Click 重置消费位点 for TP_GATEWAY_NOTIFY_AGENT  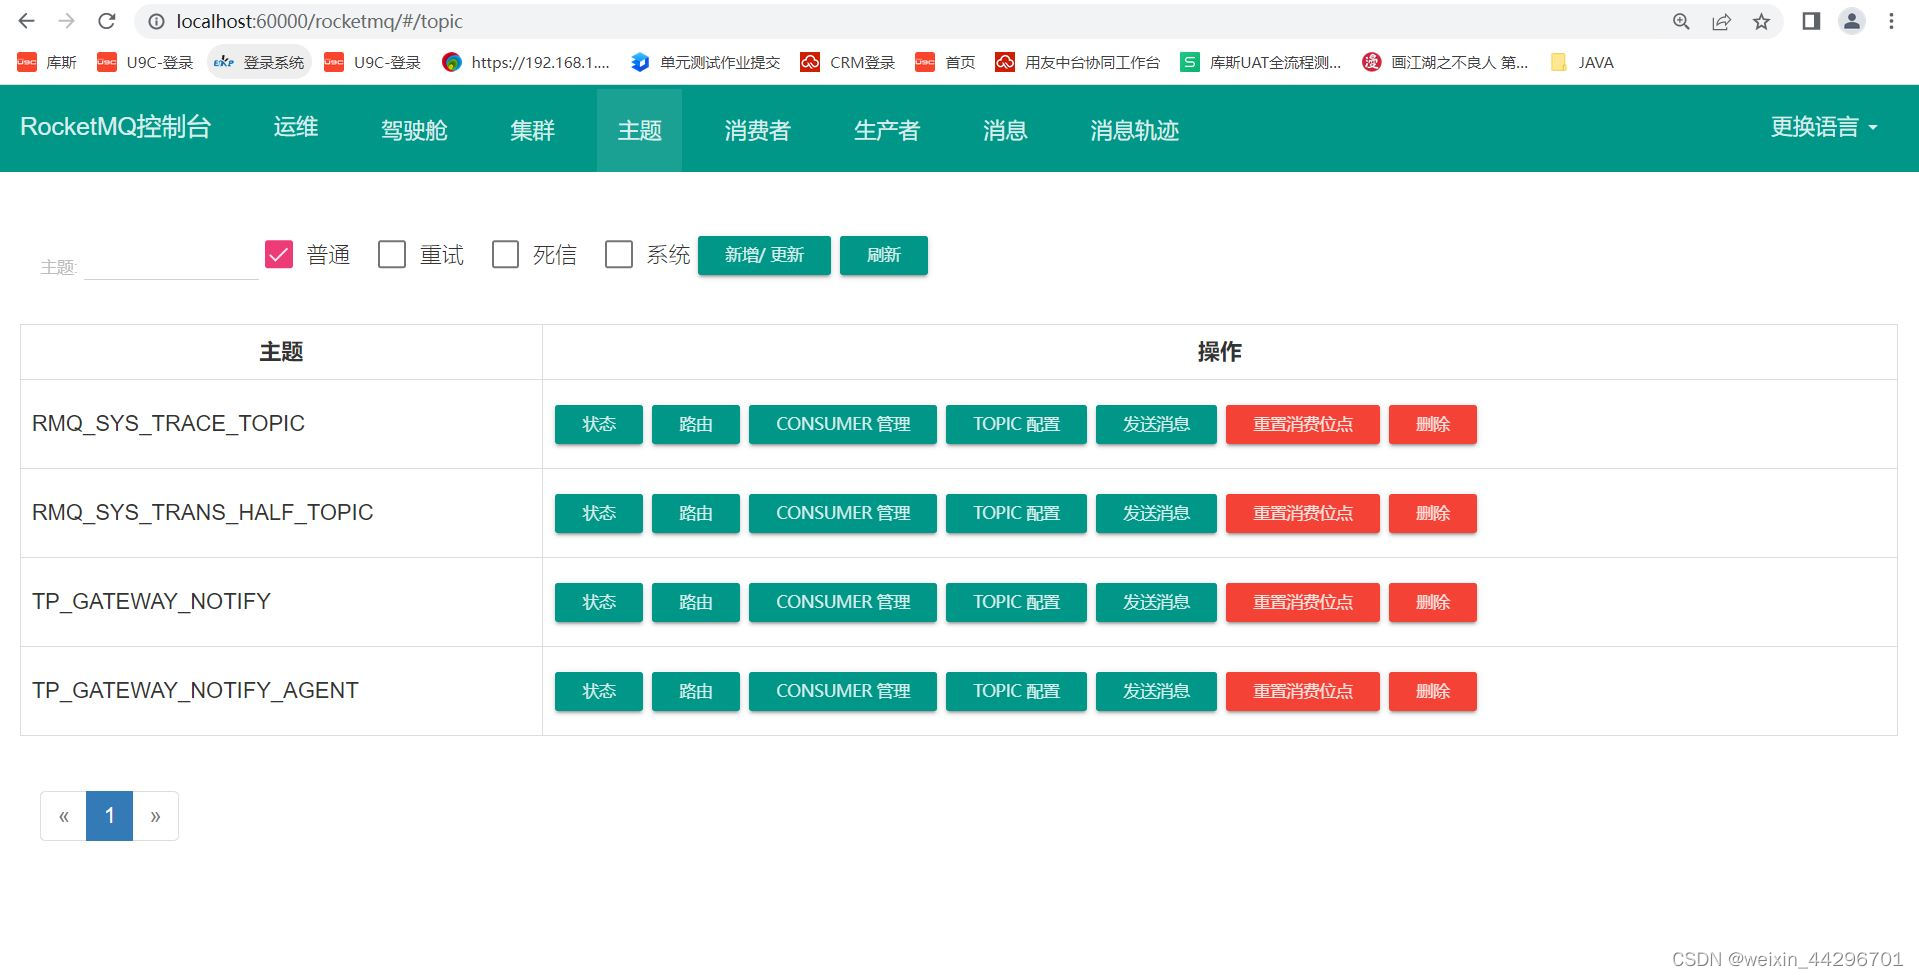pos(1303,691)
